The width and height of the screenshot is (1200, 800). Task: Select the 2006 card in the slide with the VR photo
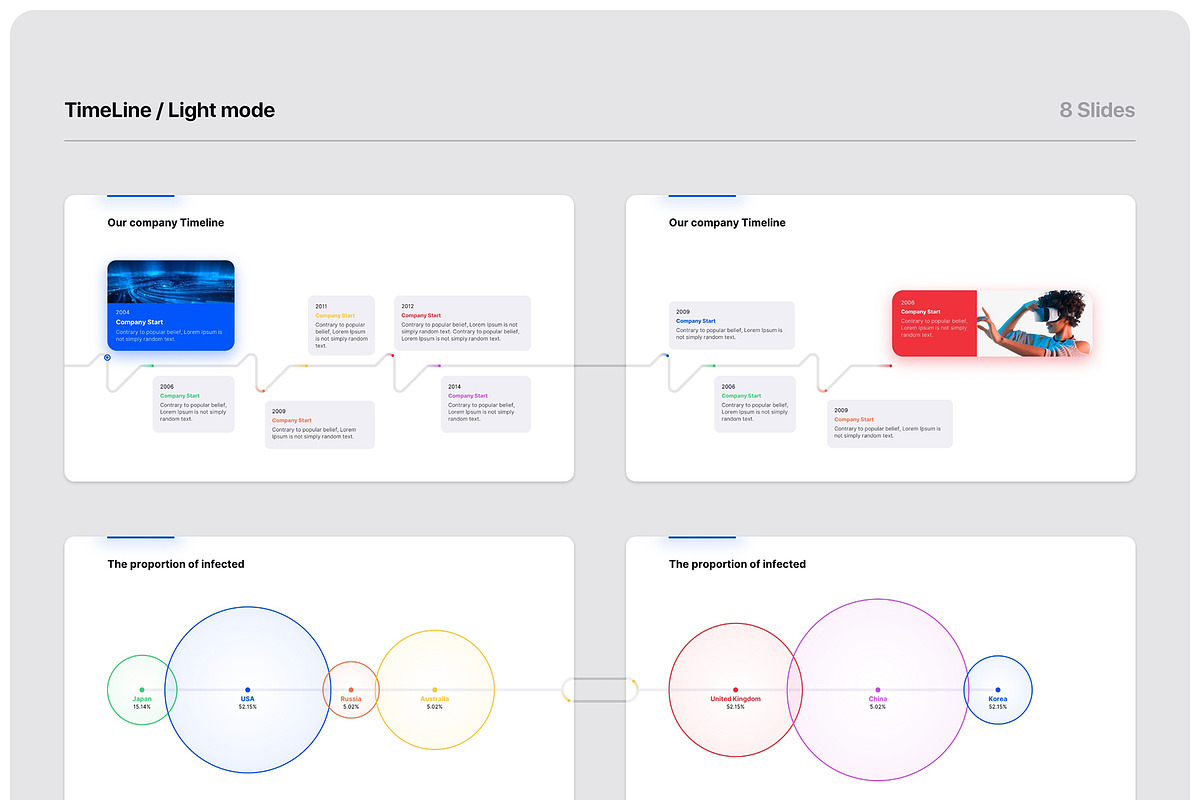[755, 404]
